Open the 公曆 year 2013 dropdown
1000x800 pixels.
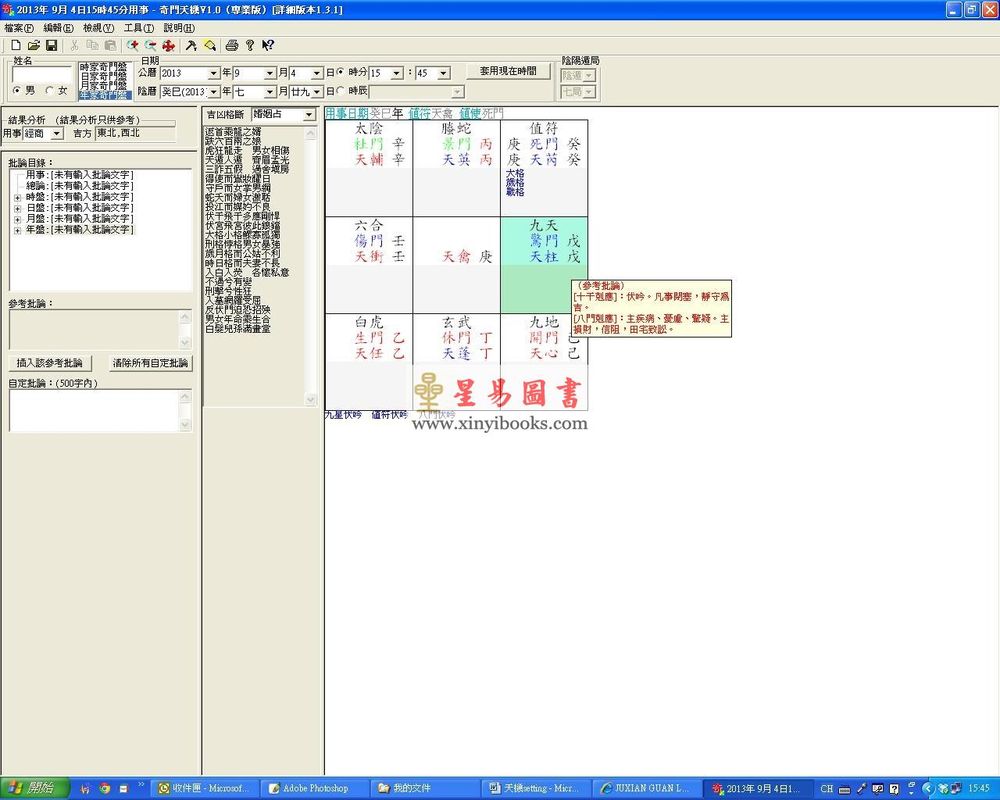pos(214,73)
